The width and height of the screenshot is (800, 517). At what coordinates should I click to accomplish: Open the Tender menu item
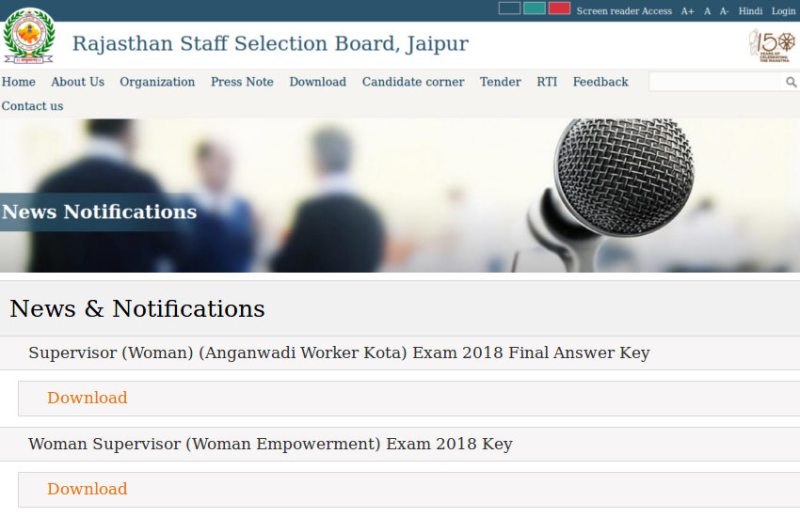coord(500,82)
